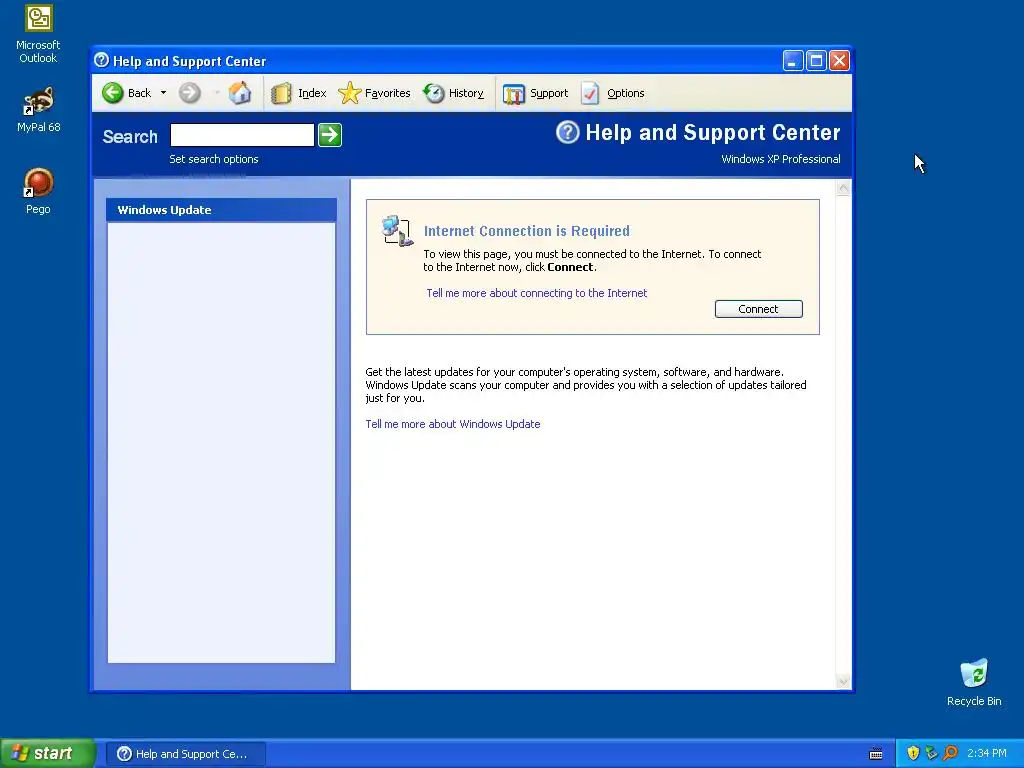Screen dimensions: 1024x768
Task: Click the Help and Support Center banner icon
Action: pyautogui.click(x=568, y=133)
